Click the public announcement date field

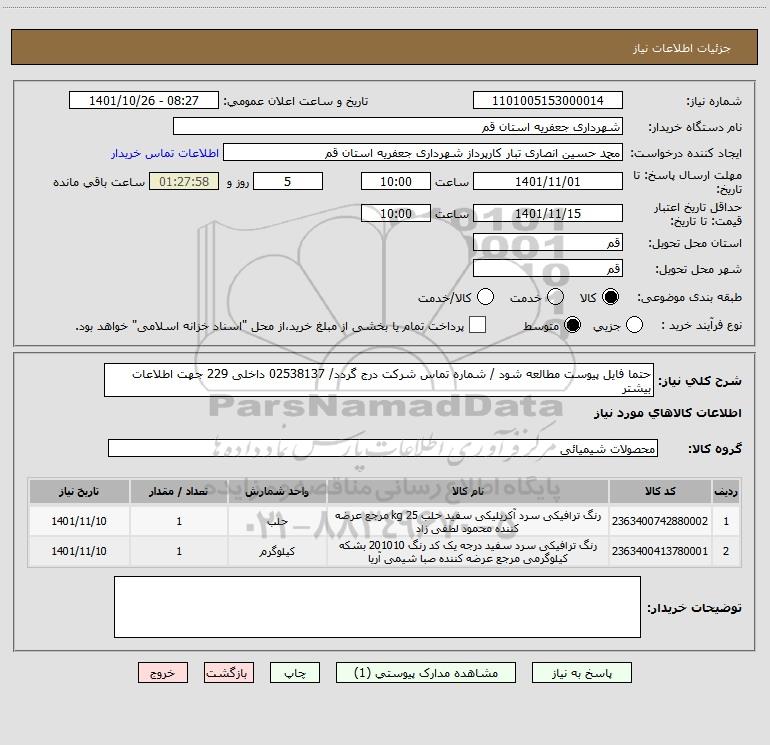pyautogui.click(x=144, y=101)
